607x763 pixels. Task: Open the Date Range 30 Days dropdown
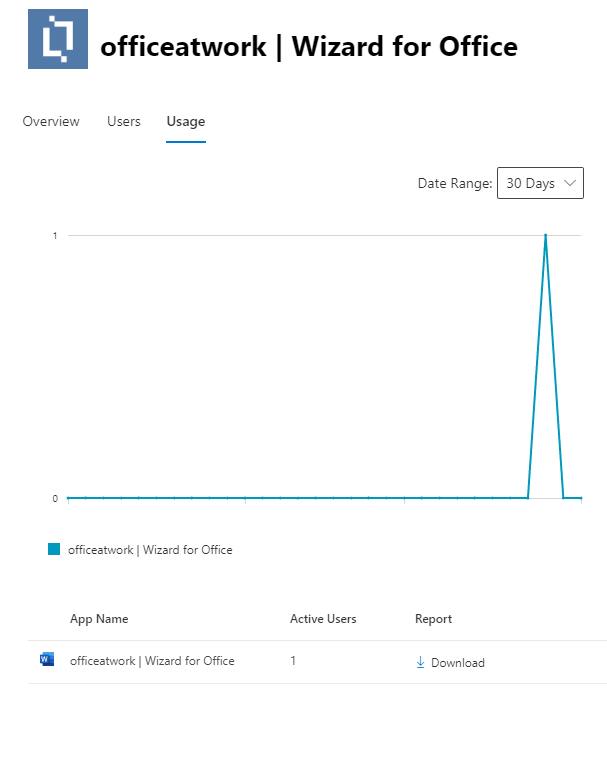[540, 183]
